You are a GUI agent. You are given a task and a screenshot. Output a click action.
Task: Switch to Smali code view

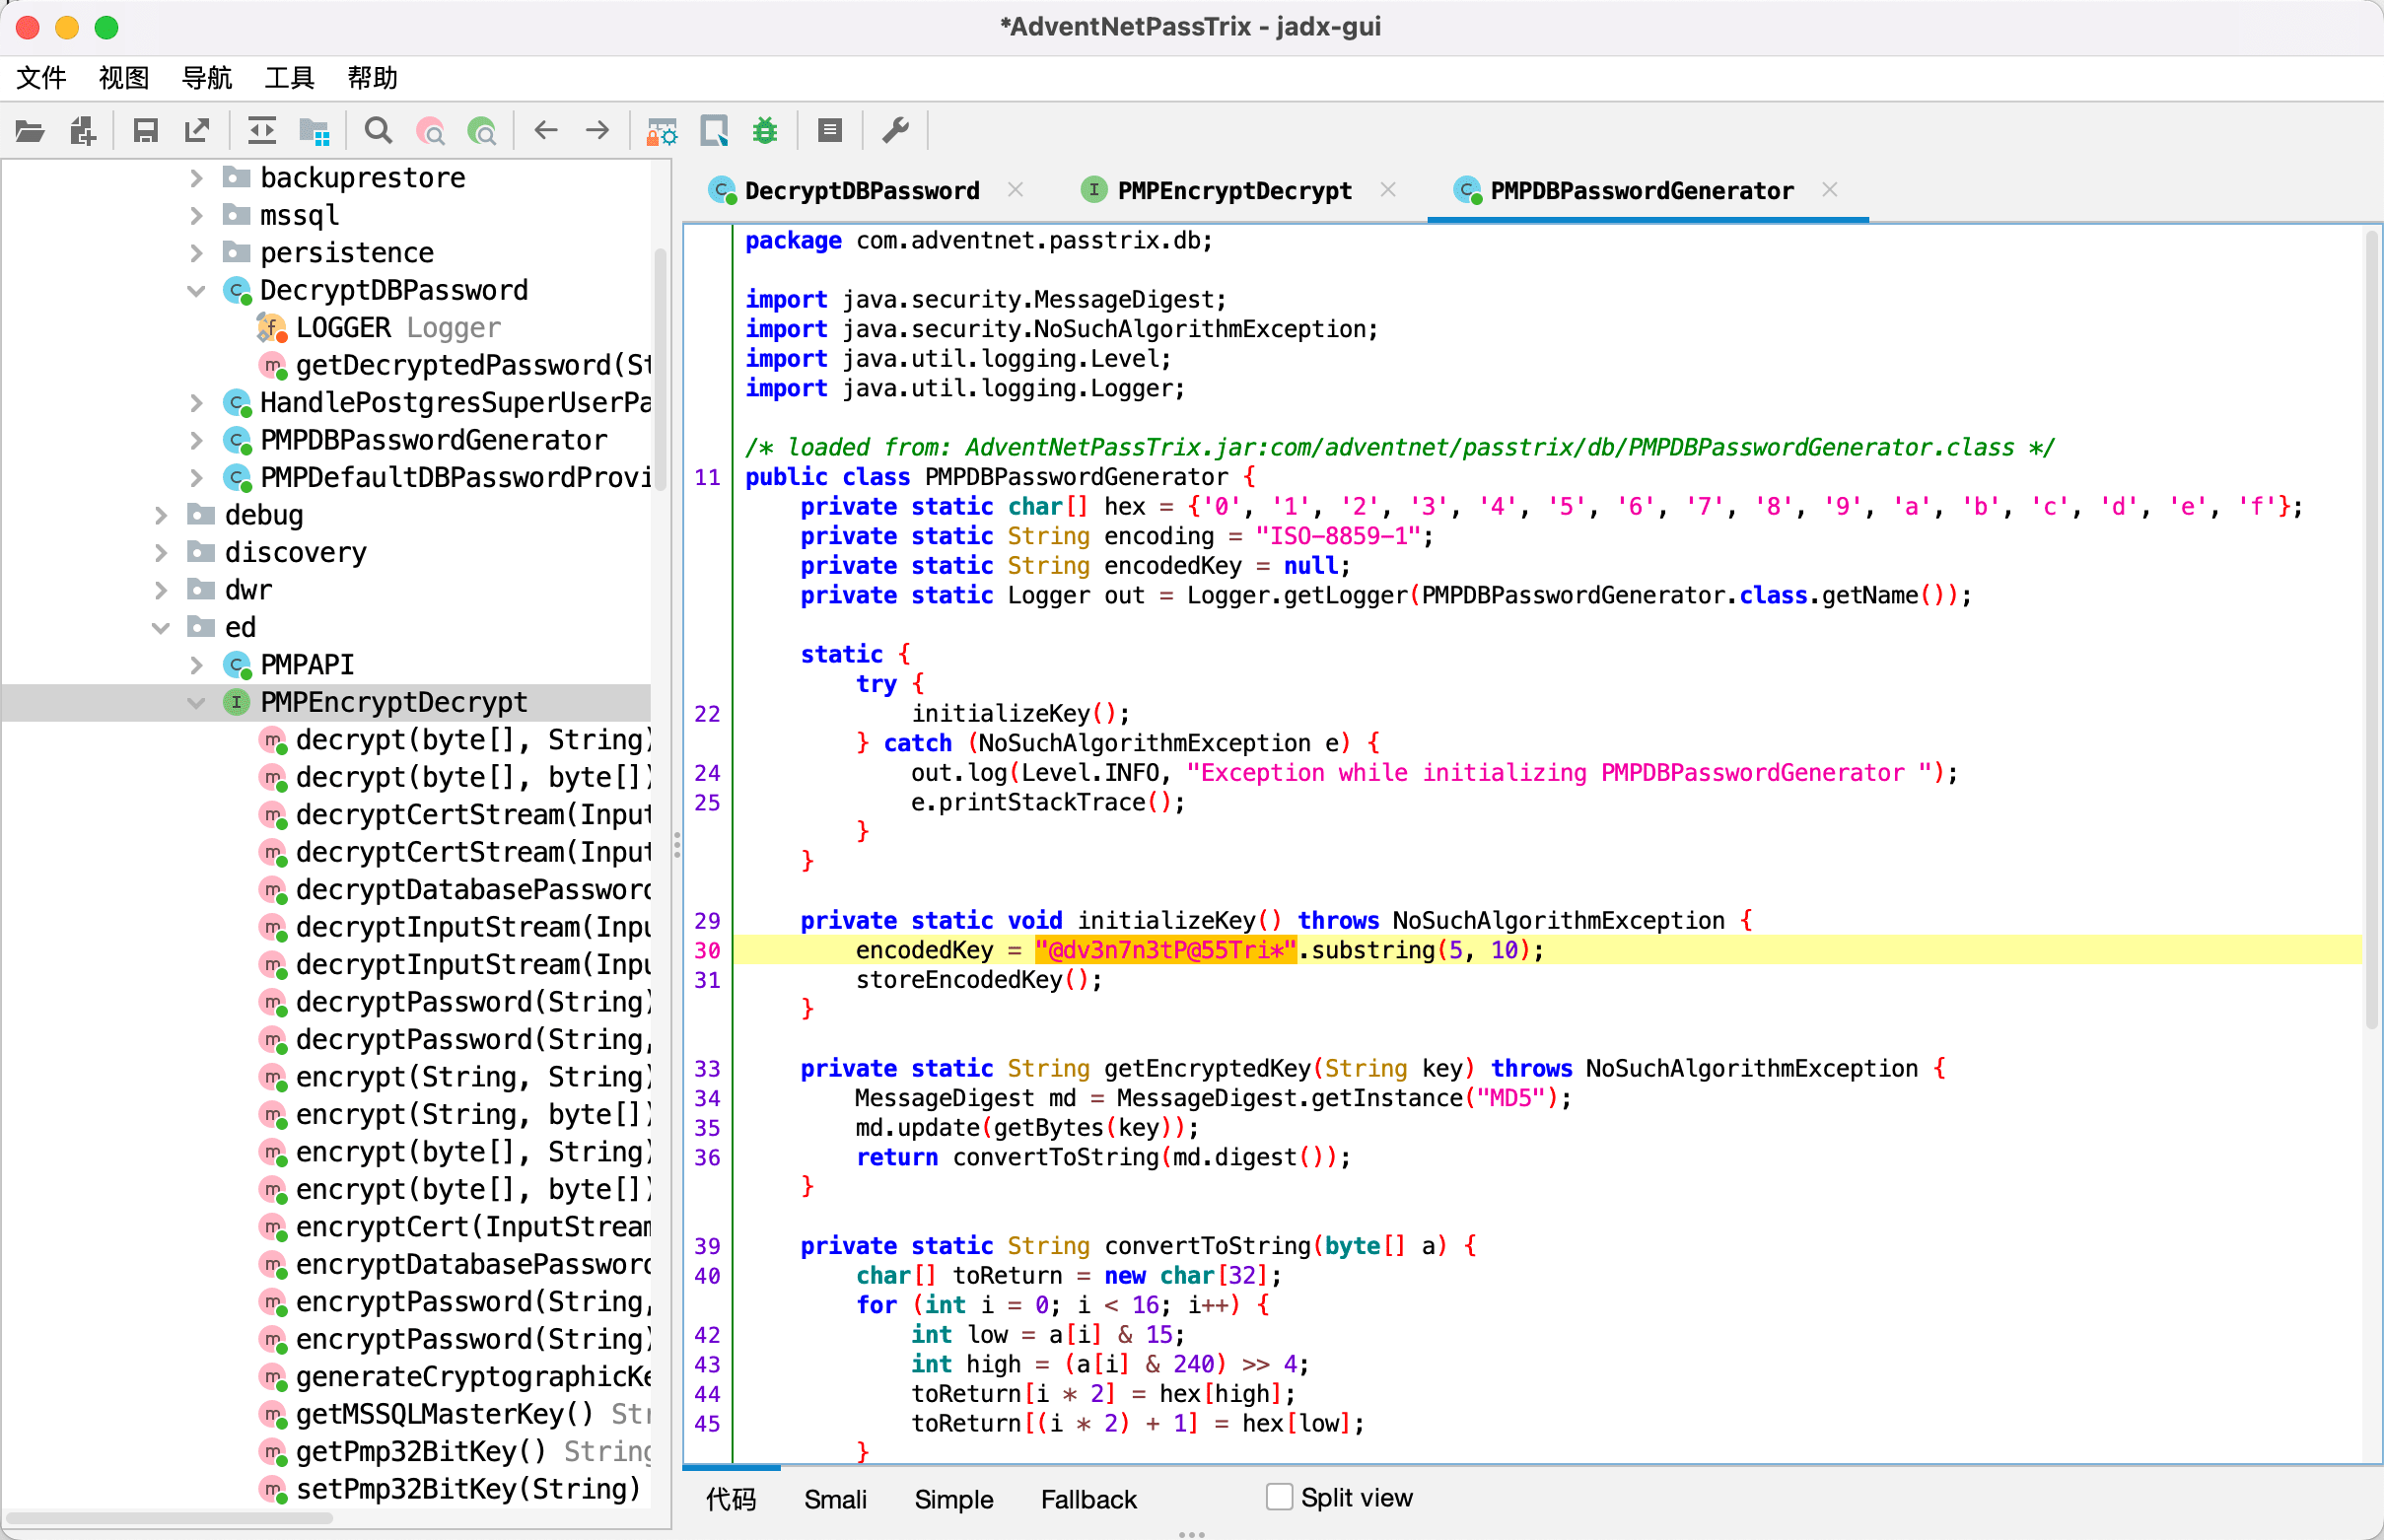click(x=835, y=1499)
